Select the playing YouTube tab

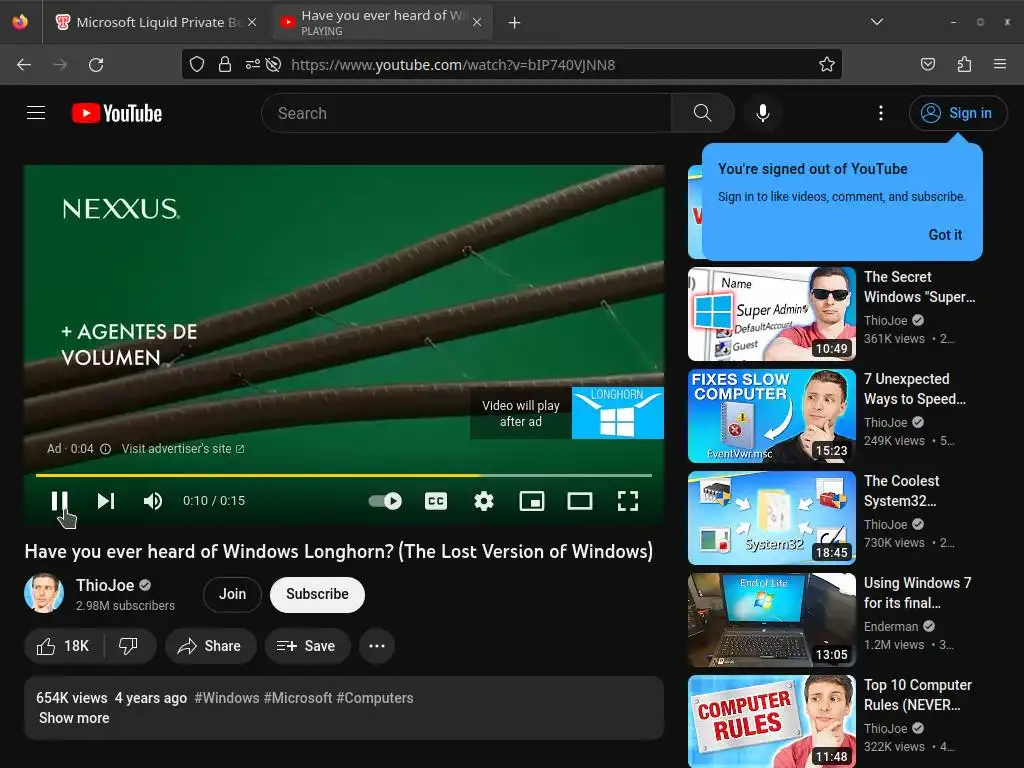(381, 22)
